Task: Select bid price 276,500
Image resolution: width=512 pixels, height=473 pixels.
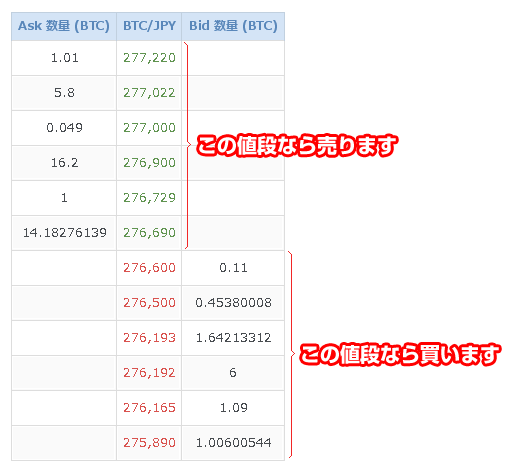Action: (x=149, y=303)
